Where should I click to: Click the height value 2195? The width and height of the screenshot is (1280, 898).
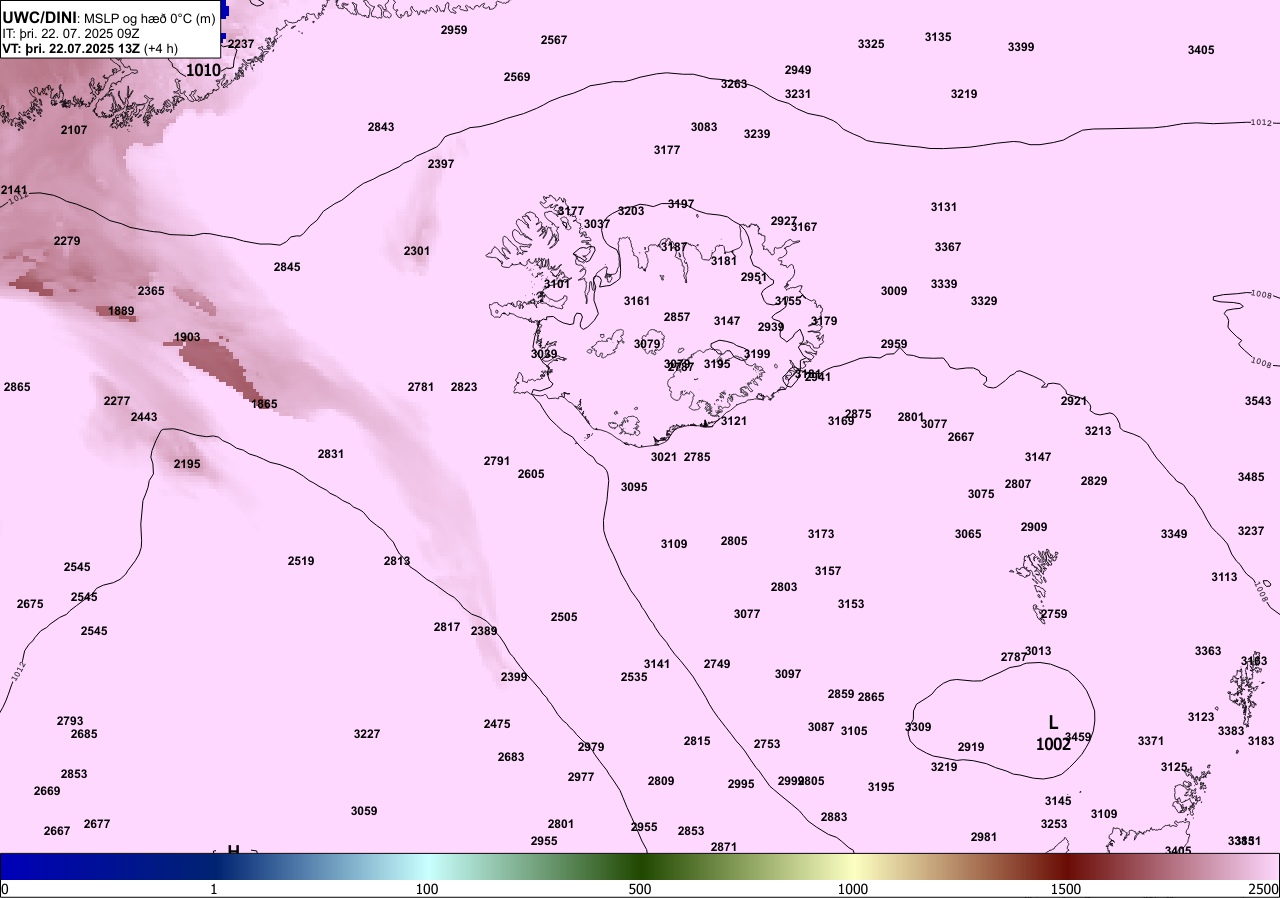click(187, 464)
